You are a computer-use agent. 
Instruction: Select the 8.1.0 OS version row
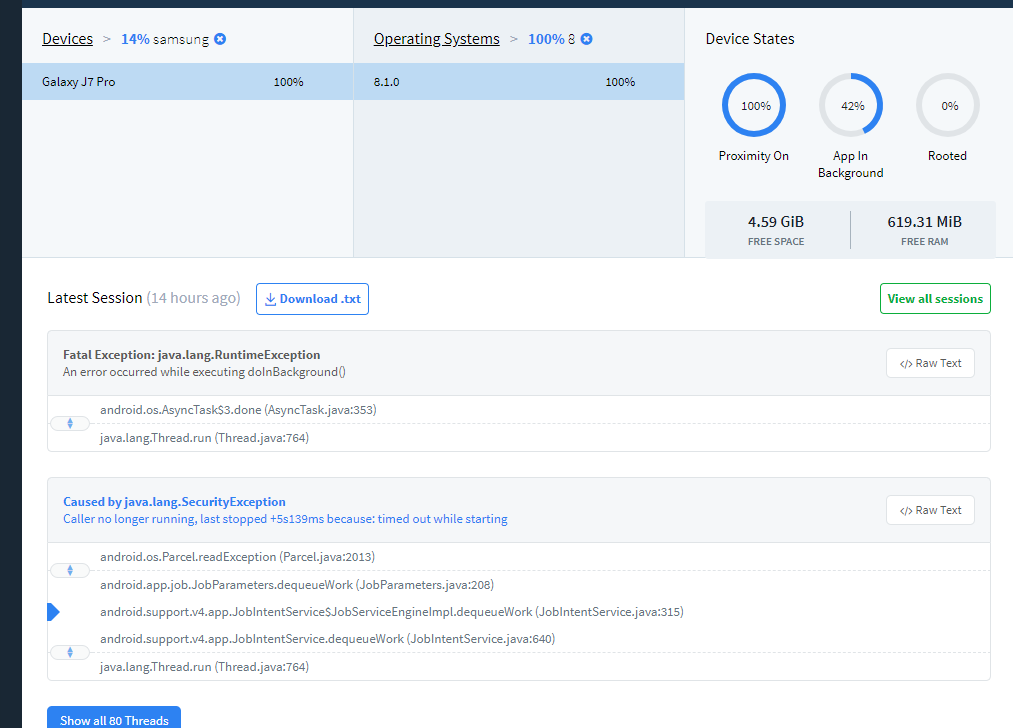518,82
